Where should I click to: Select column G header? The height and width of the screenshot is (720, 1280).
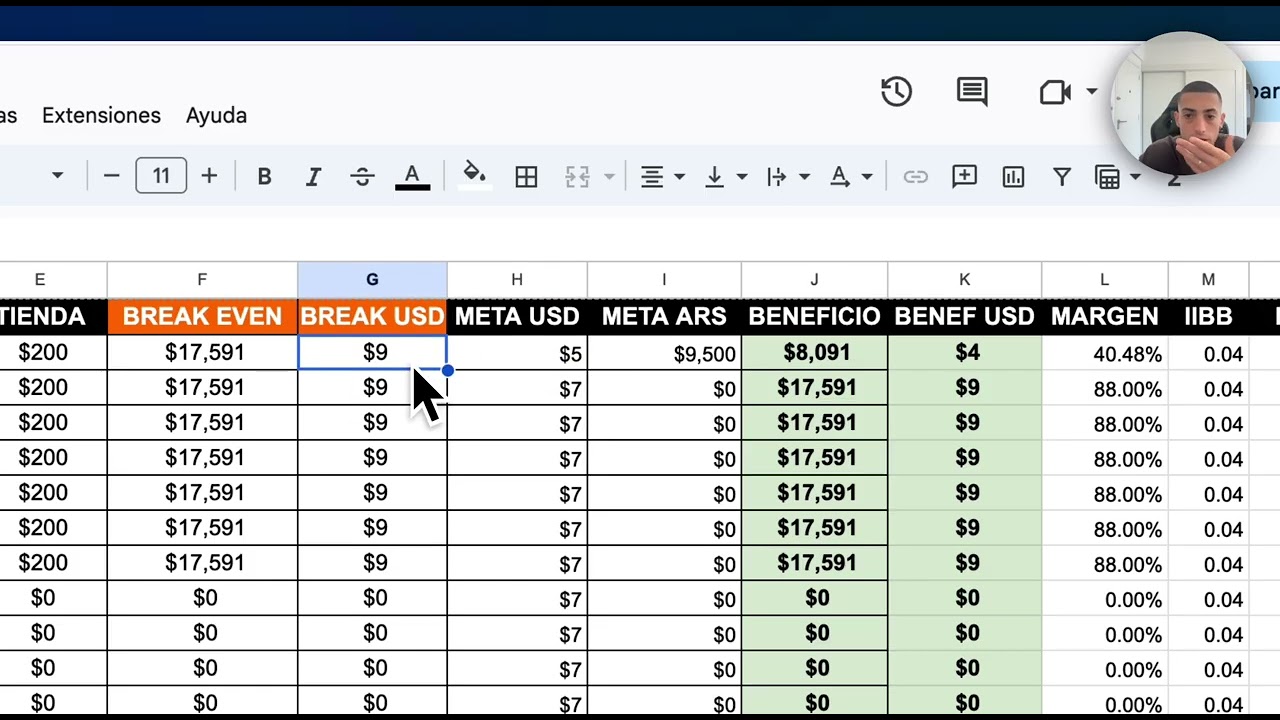372,279
